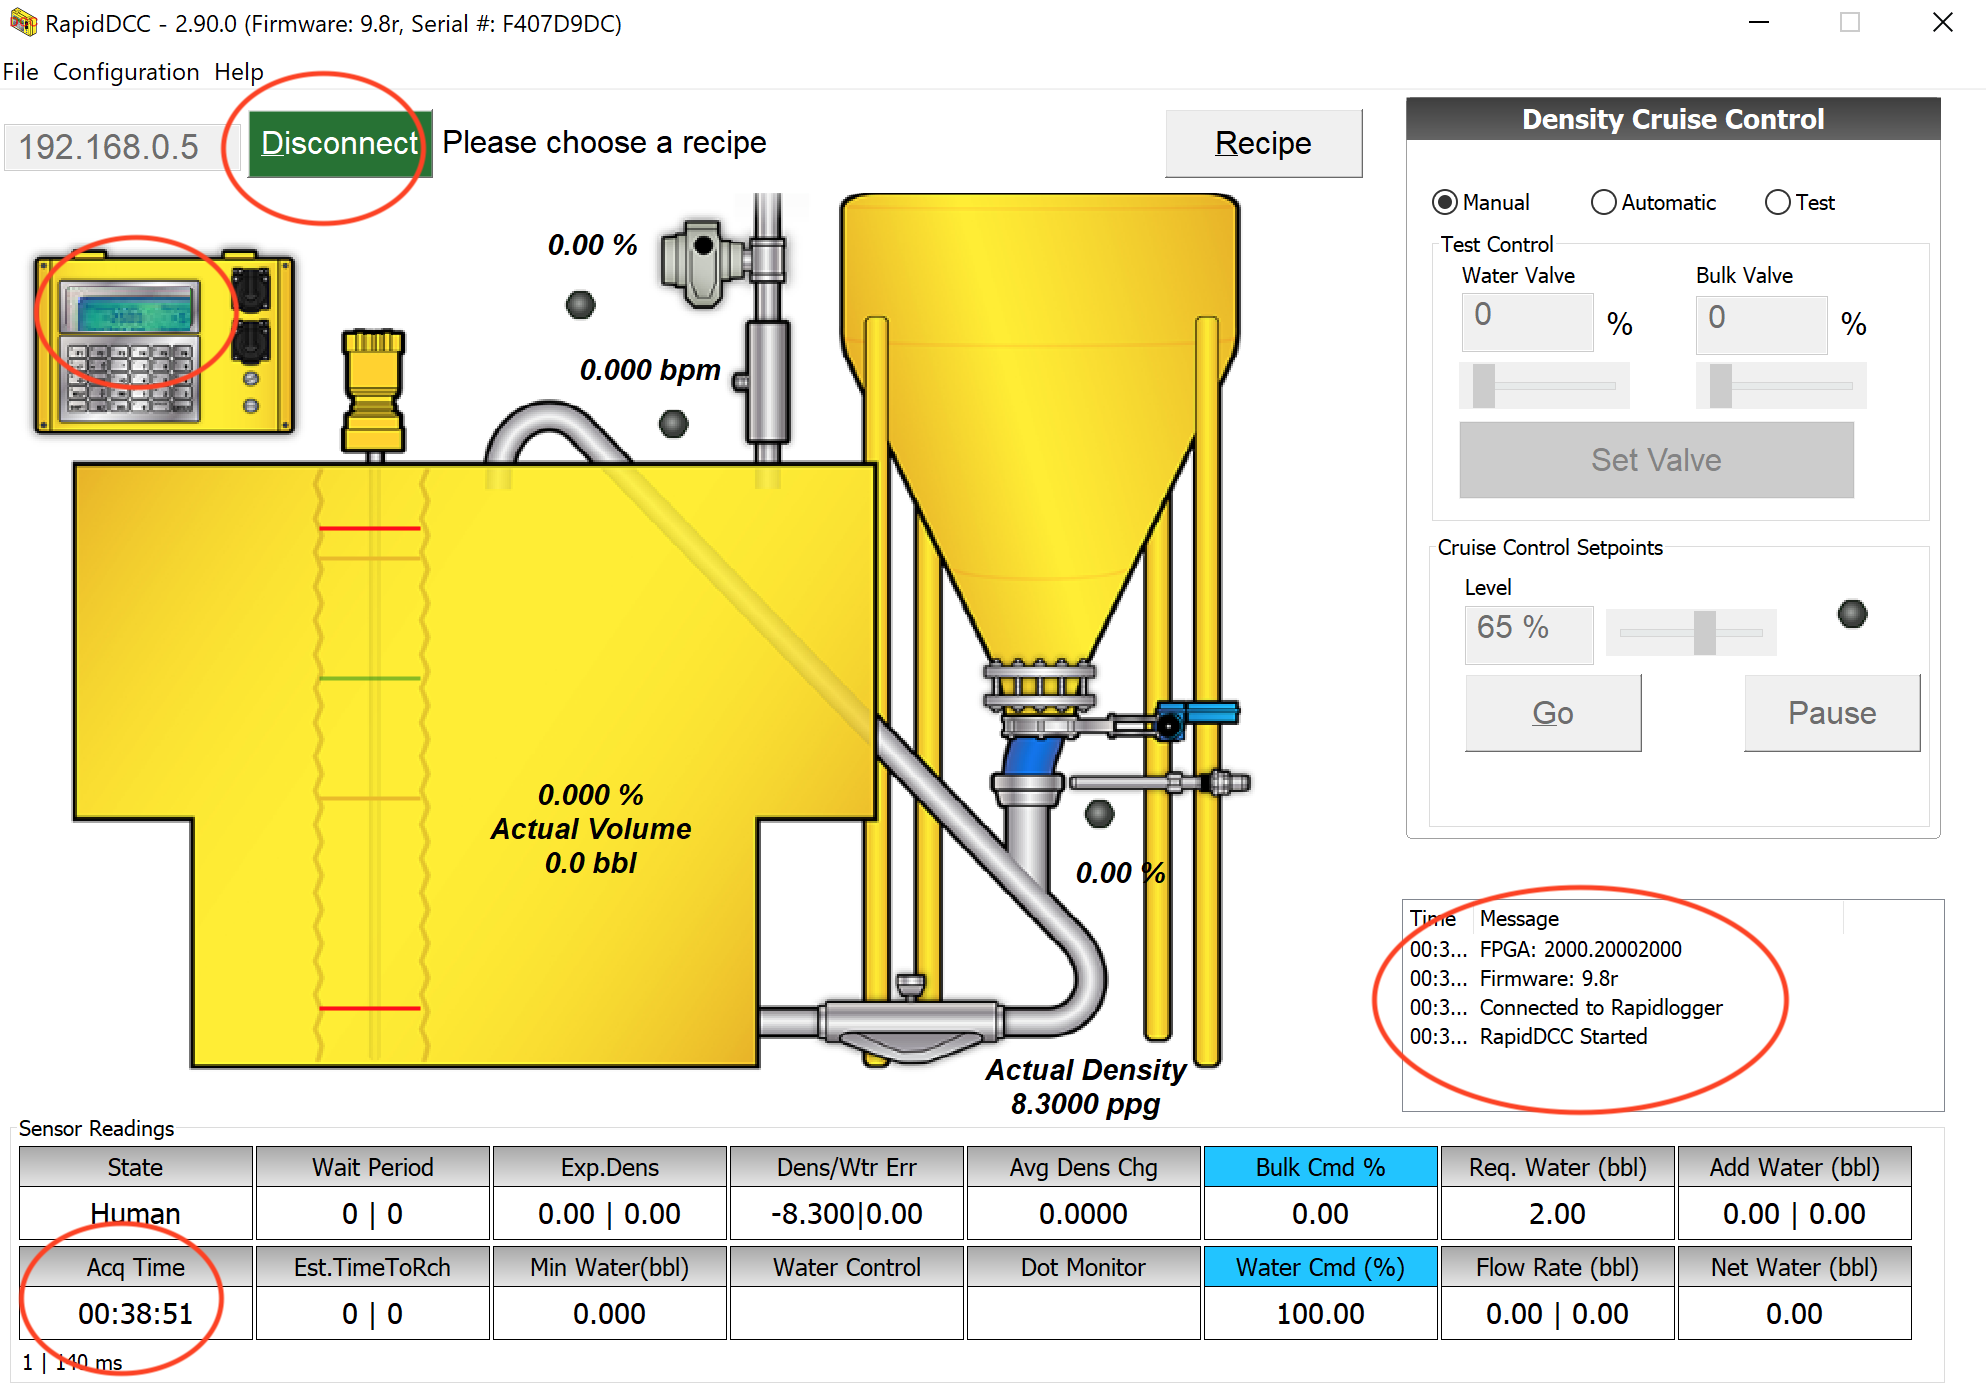Image resolution: width=1986 pixels, height=1384 pixels.
Task: Click the Level 65 % input field
Action: (x=1529, y=634)
